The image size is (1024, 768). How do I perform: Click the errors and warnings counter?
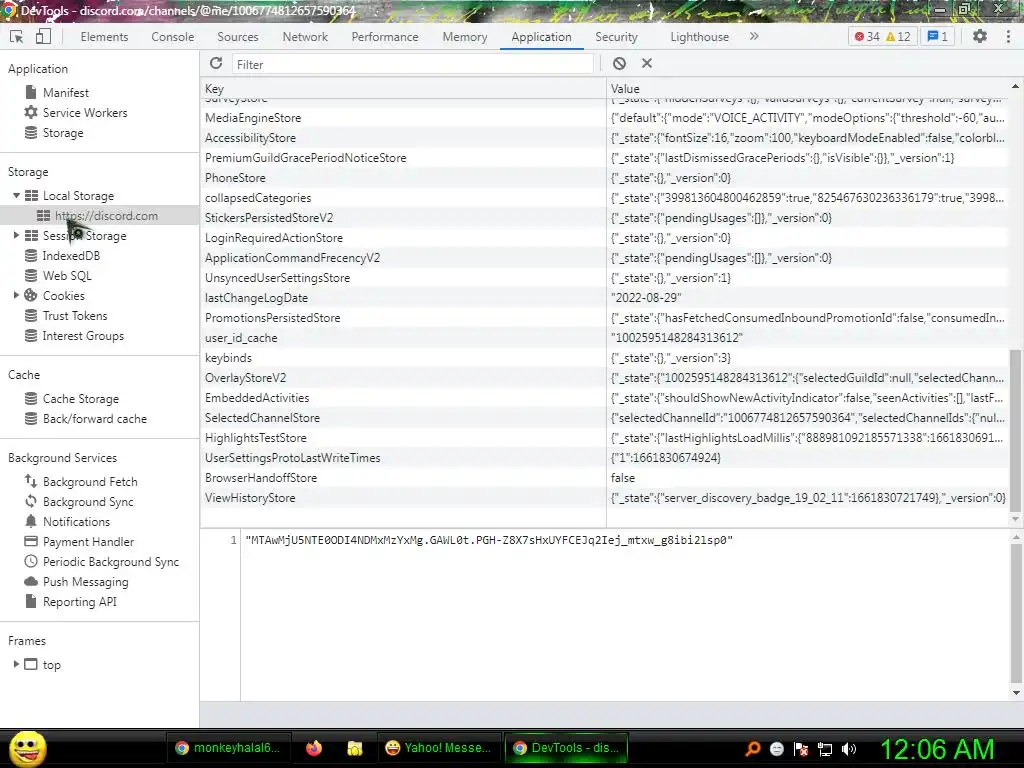(x=883, y=37)
